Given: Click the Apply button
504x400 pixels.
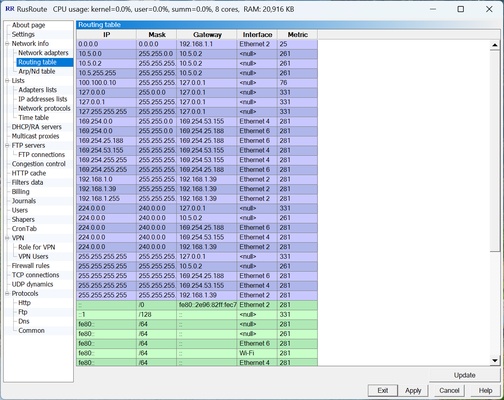Looking at the screenshot, I should (x=413, y=390).
